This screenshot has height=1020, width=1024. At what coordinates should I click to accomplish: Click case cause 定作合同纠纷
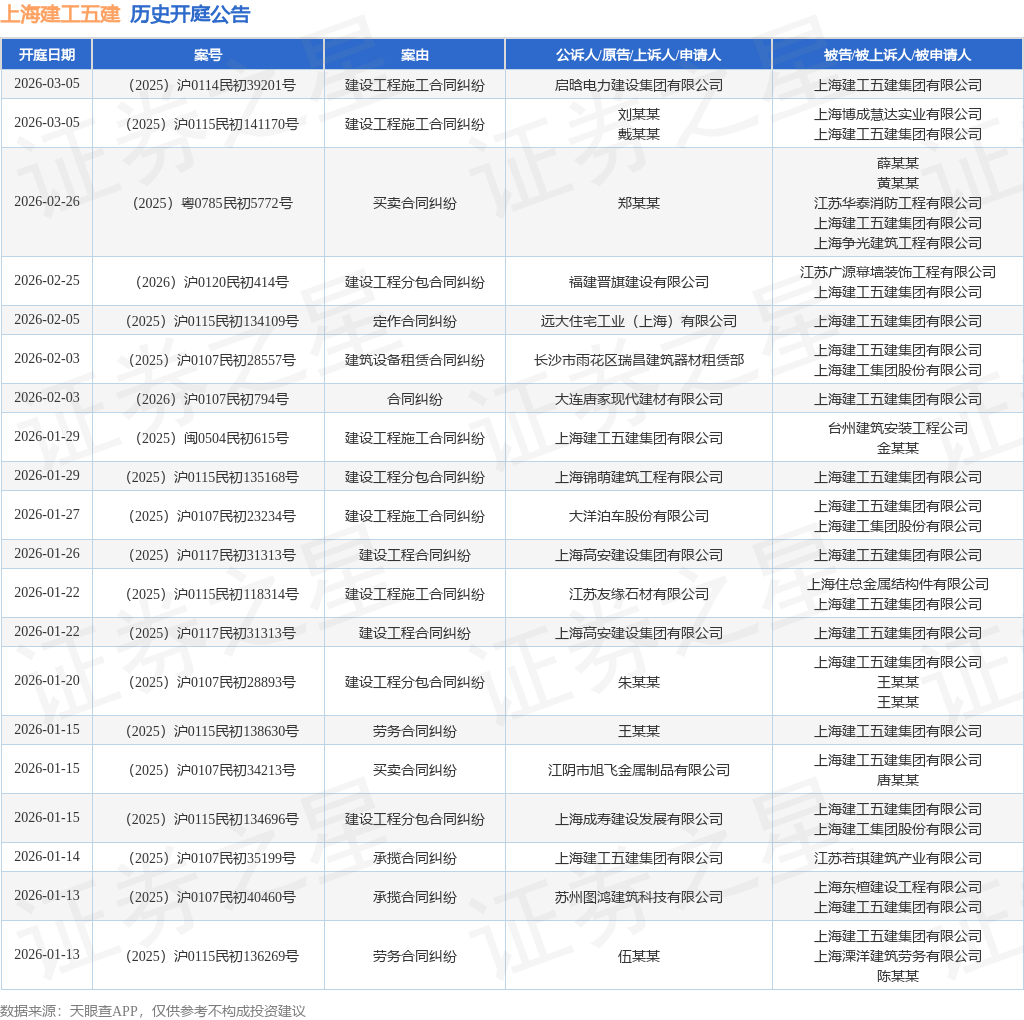pos(415,321)
